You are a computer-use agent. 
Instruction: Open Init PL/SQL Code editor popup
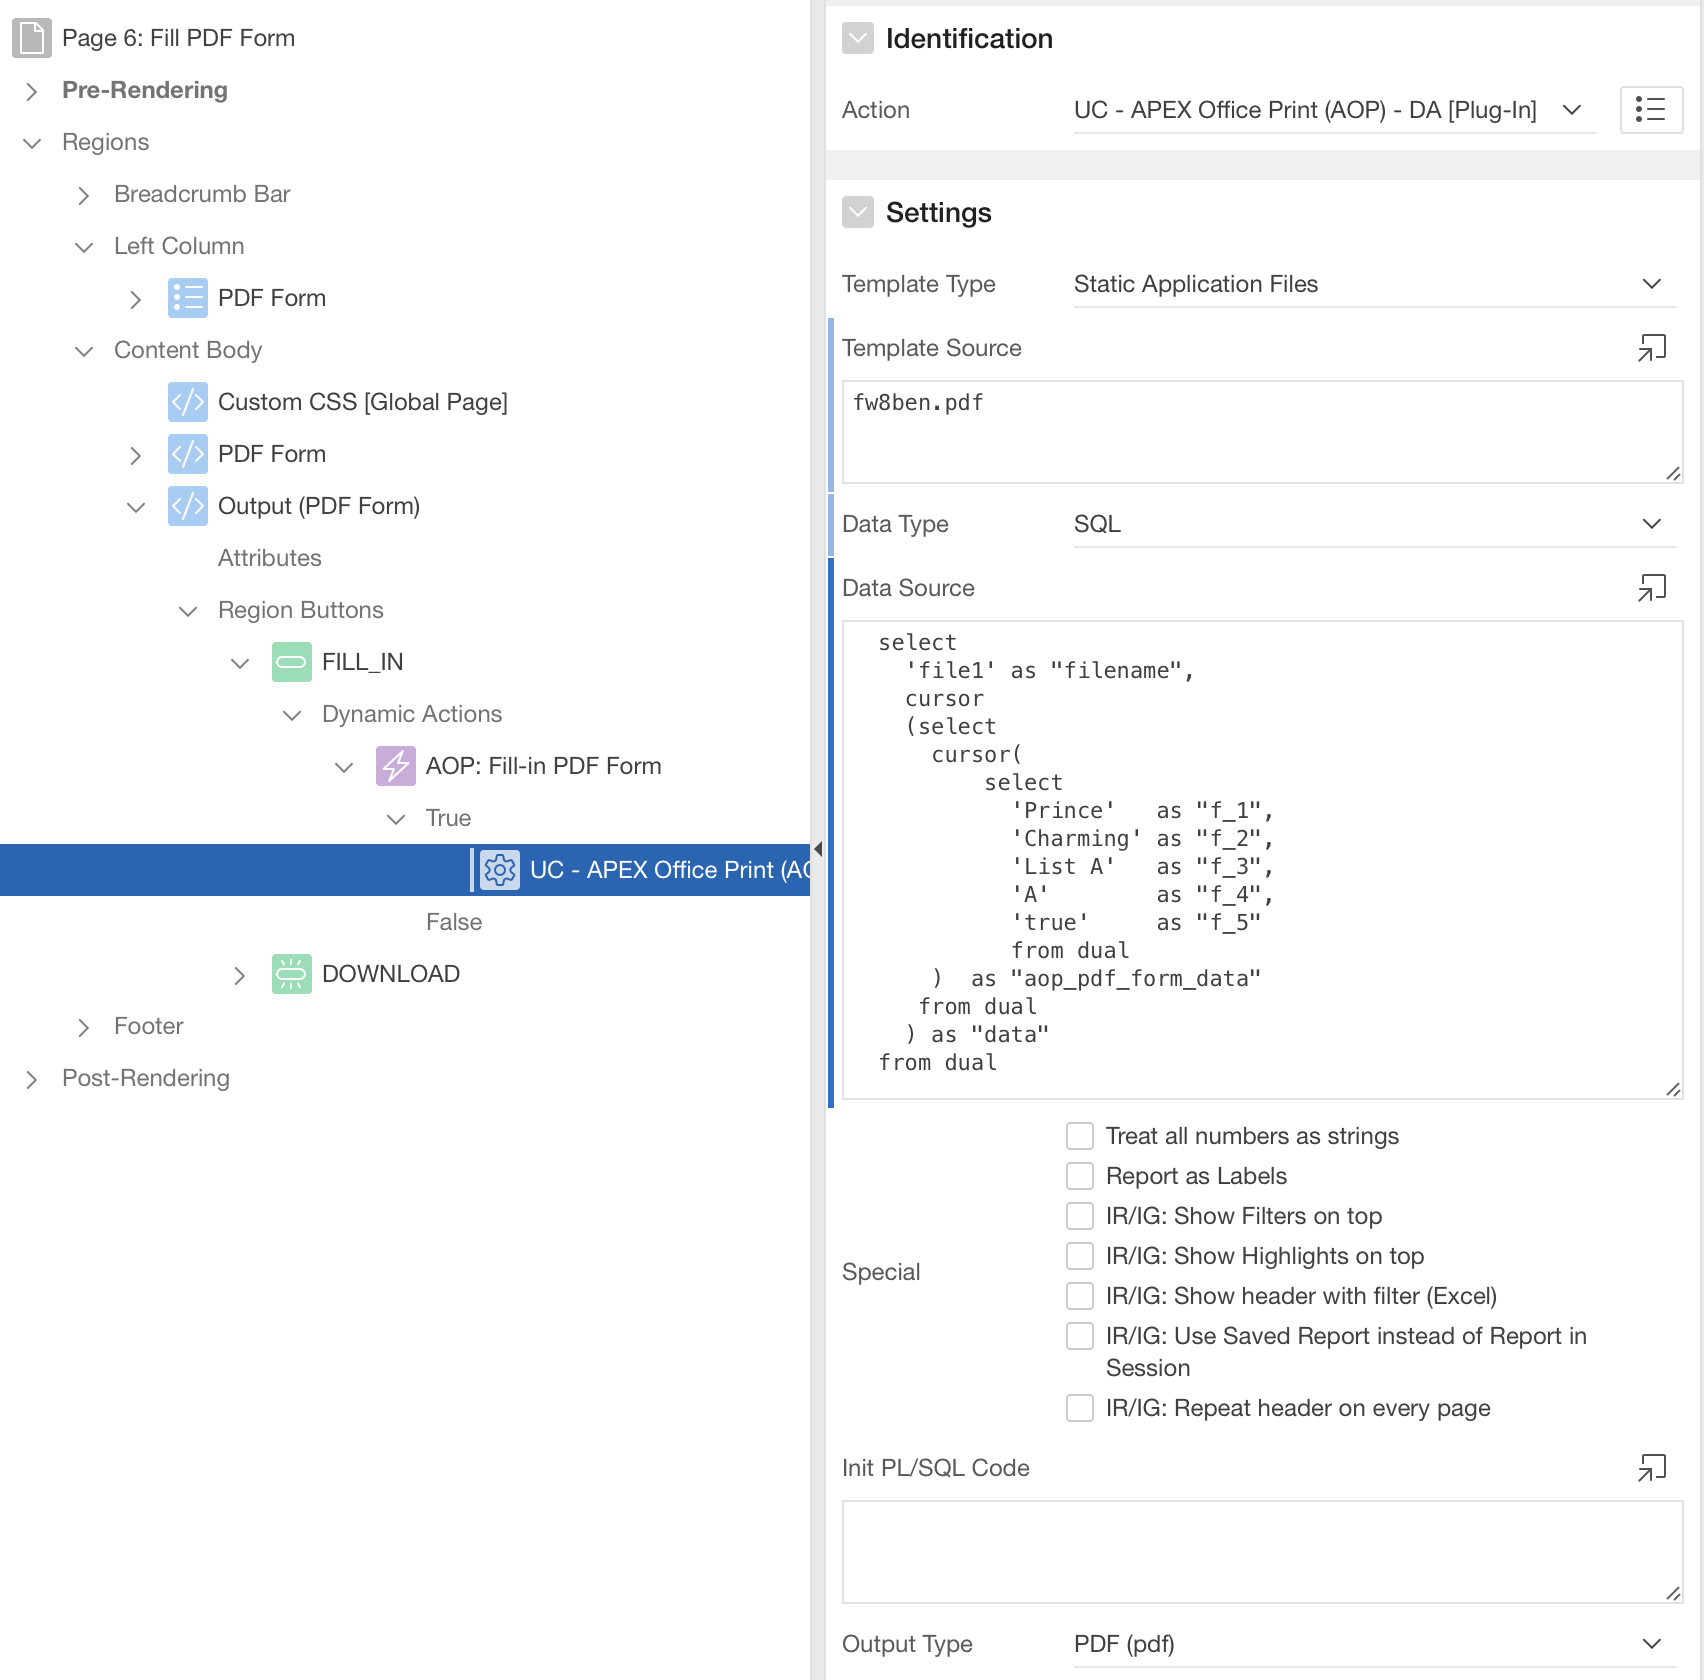tap(1651, 1467)
